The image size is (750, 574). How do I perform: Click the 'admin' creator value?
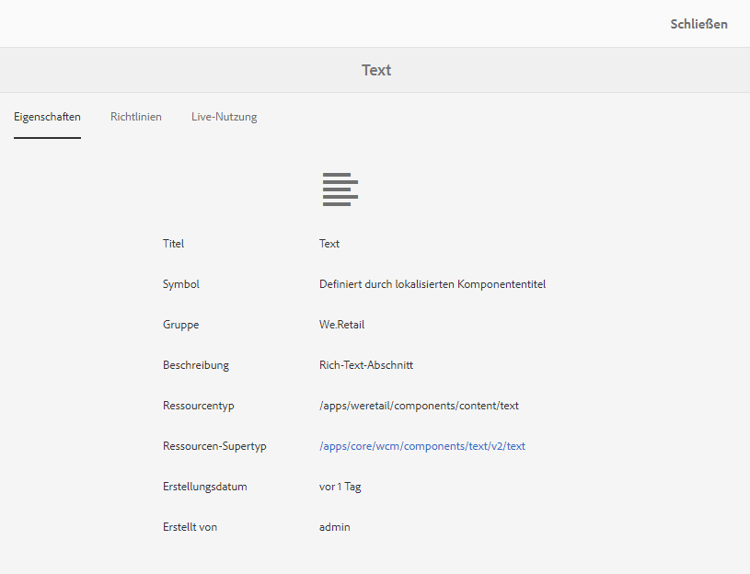(x=334, y=527)
